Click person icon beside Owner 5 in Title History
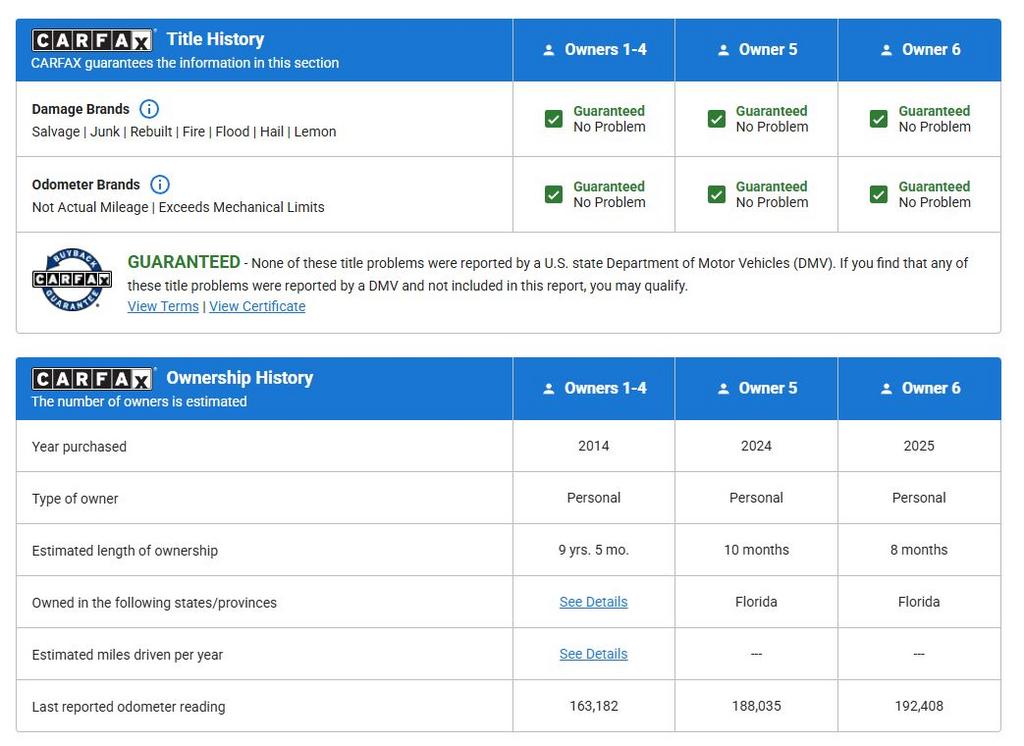The image size is (1024, 746). (x=723, y=50)
